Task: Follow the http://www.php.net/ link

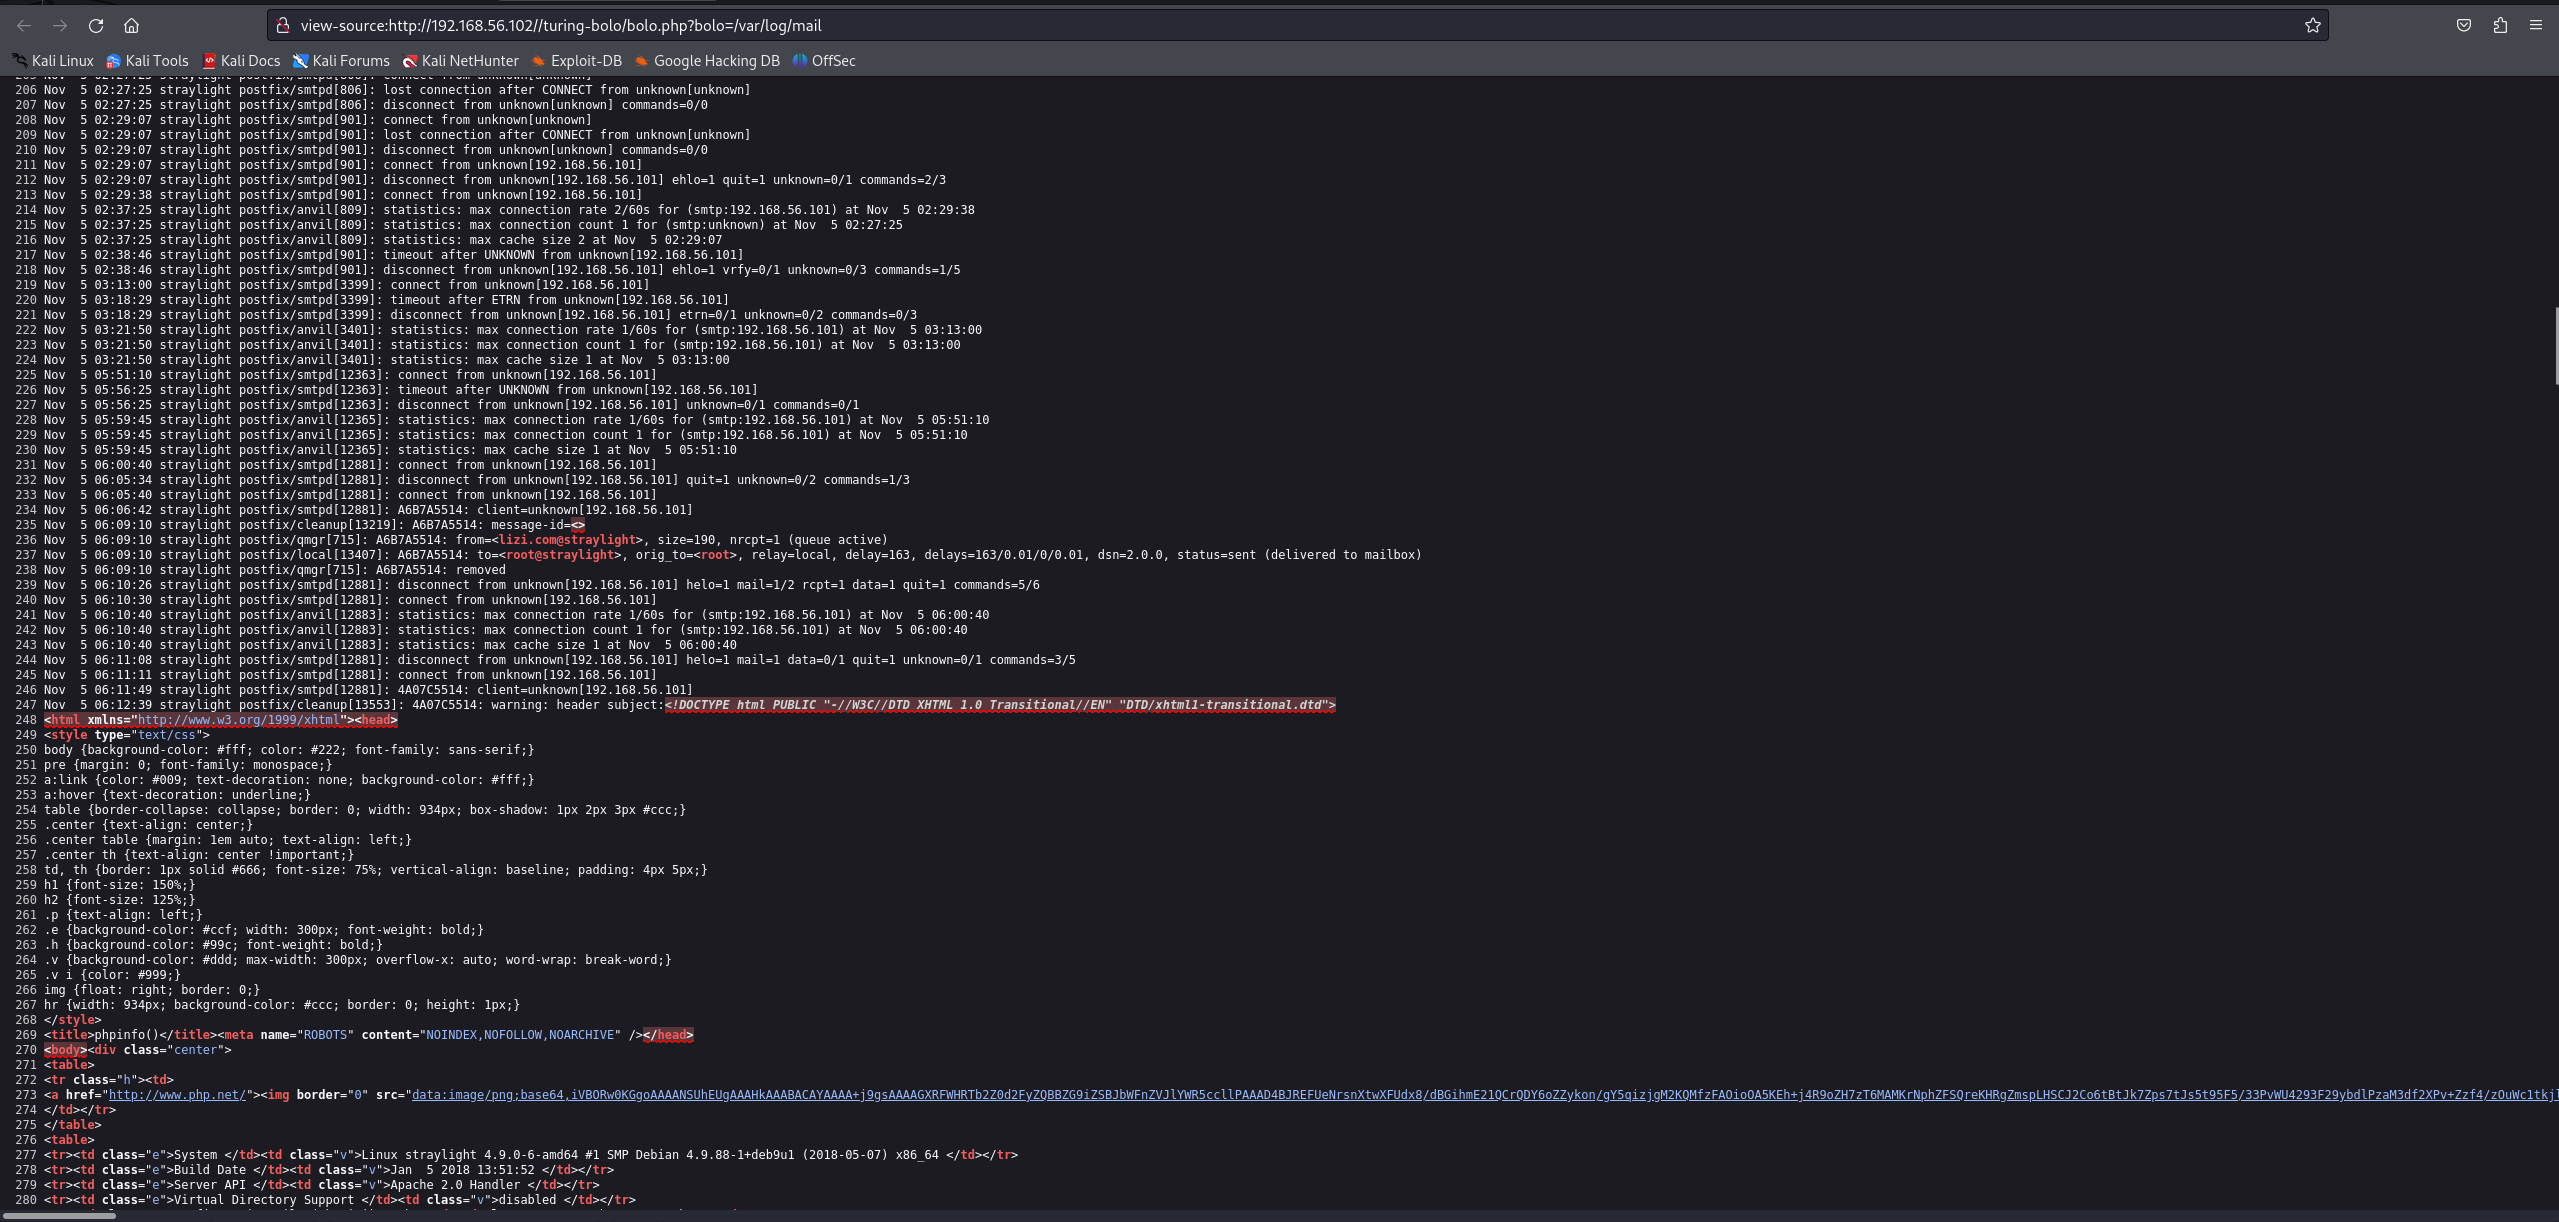Action: [x=177, y=1095]
